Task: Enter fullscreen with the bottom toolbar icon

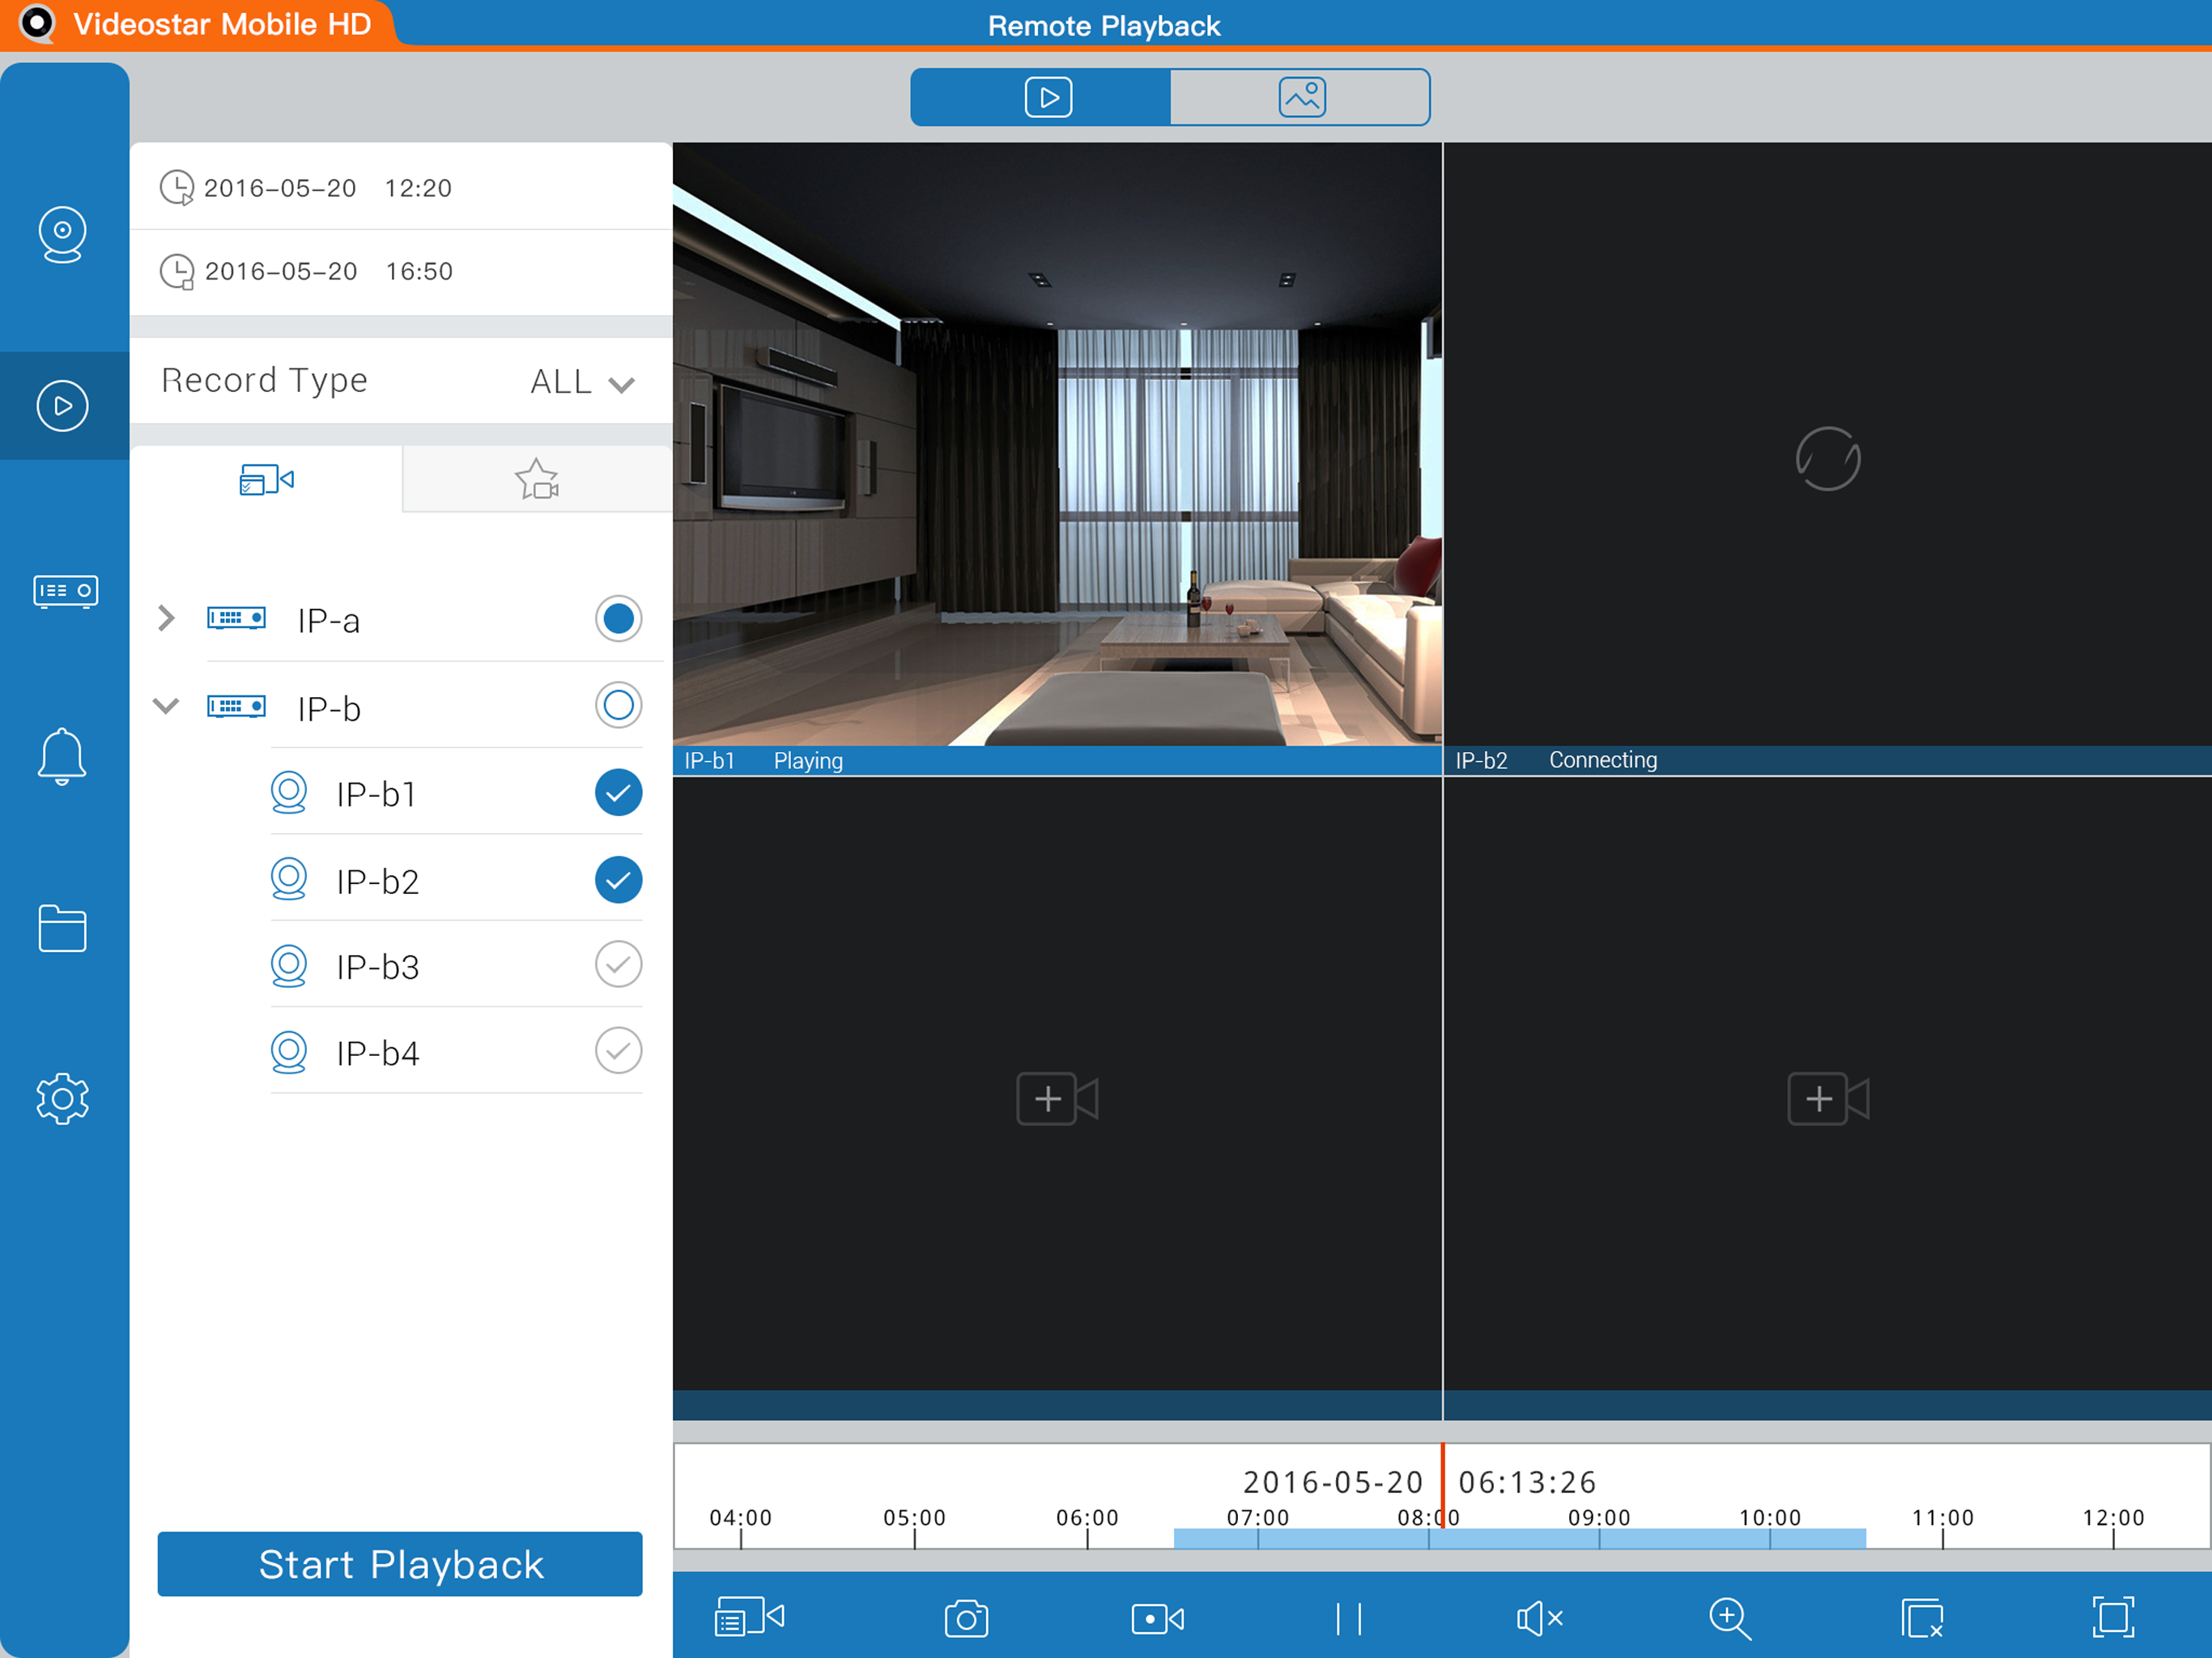Action: click(2112, 1618)
